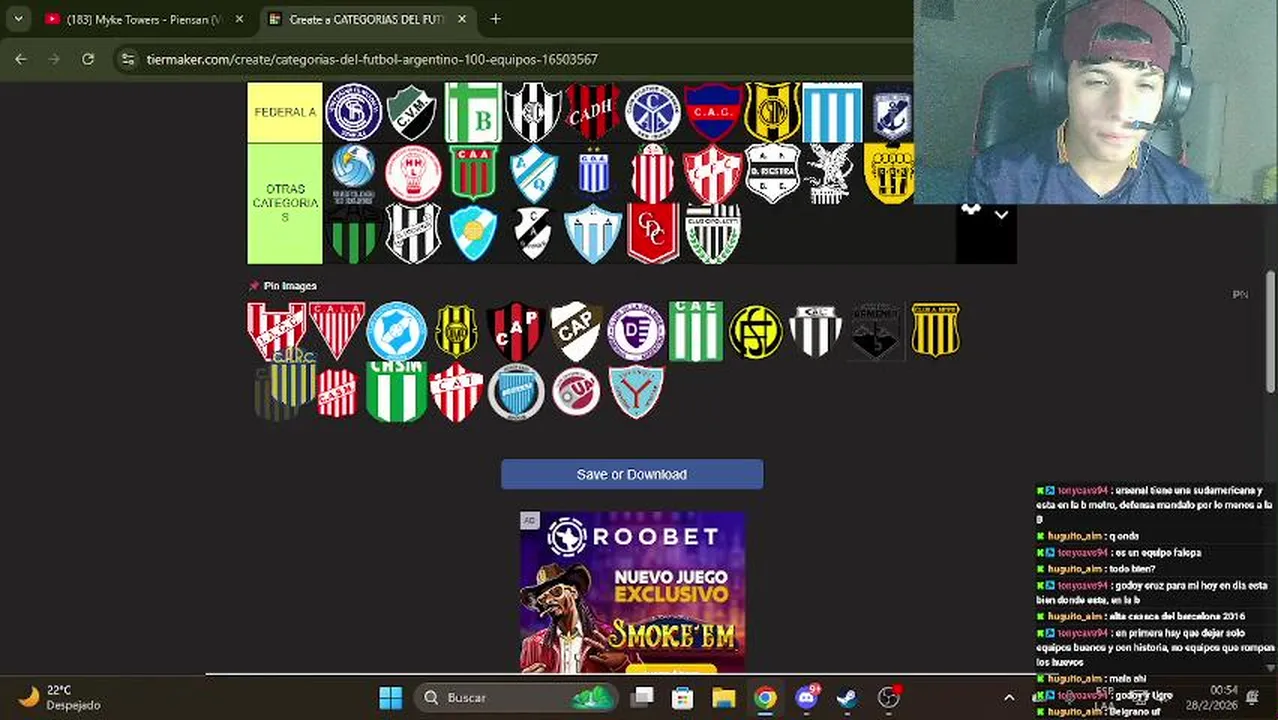Choose the C.A.C. red and blue crest
1278x720 pixels.
tap(713, 112)
